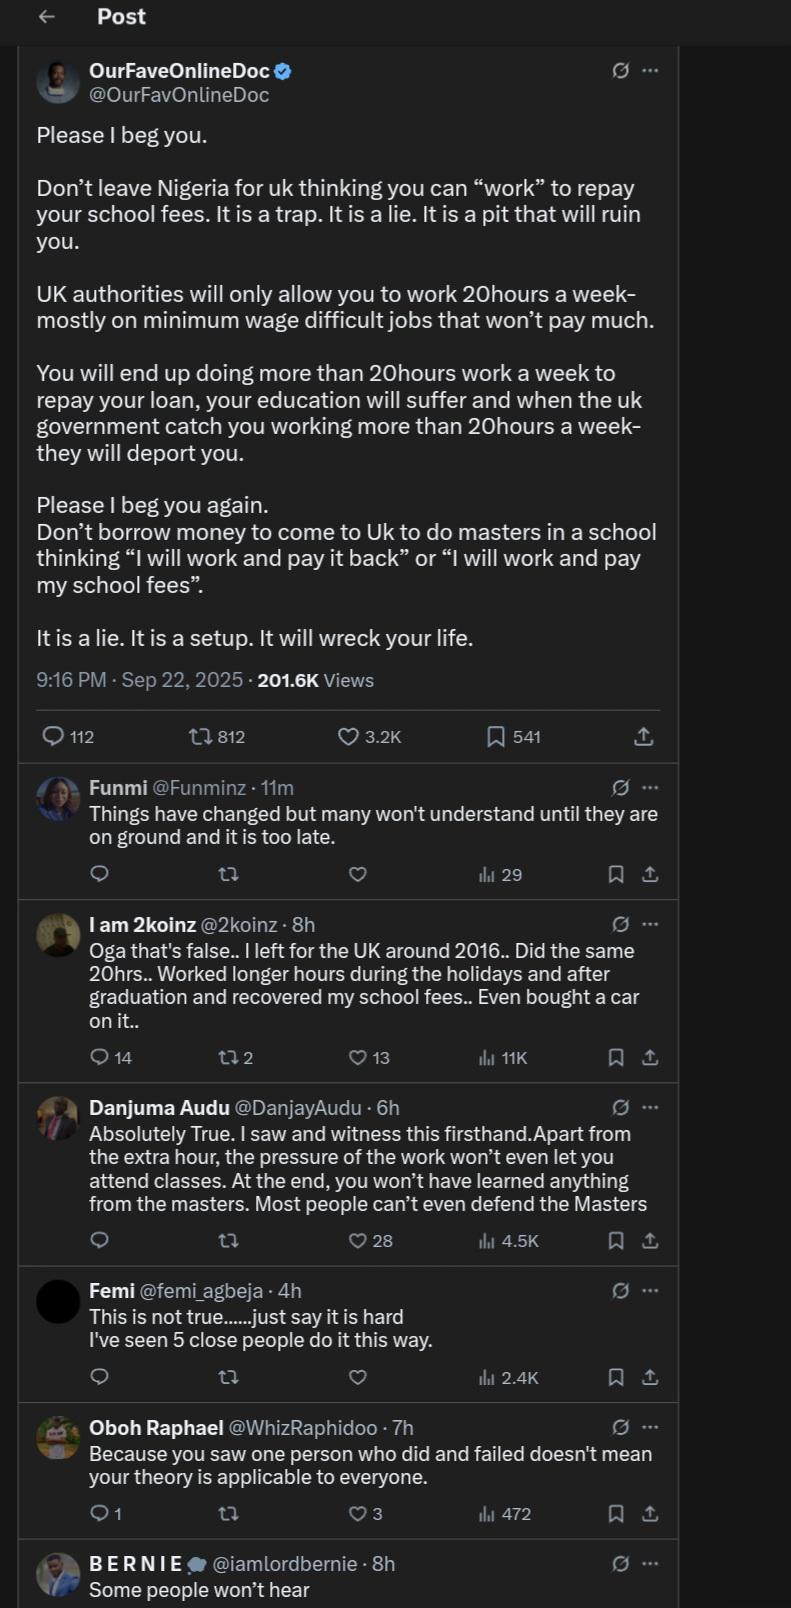
Task: Bookmark the main post with 541 bookmarks
Action: click(x=495, y=737)
